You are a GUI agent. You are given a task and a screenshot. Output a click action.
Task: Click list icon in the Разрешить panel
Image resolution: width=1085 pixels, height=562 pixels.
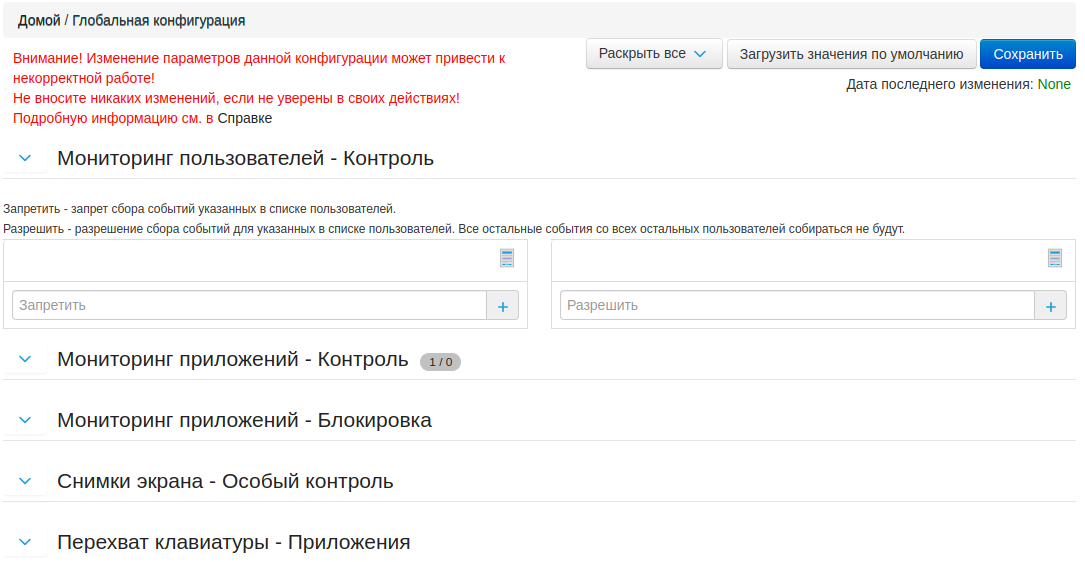[x=1055, y=258]
